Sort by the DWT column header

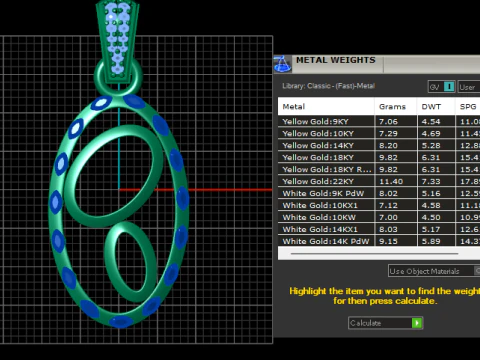click(x=436, y=107)
